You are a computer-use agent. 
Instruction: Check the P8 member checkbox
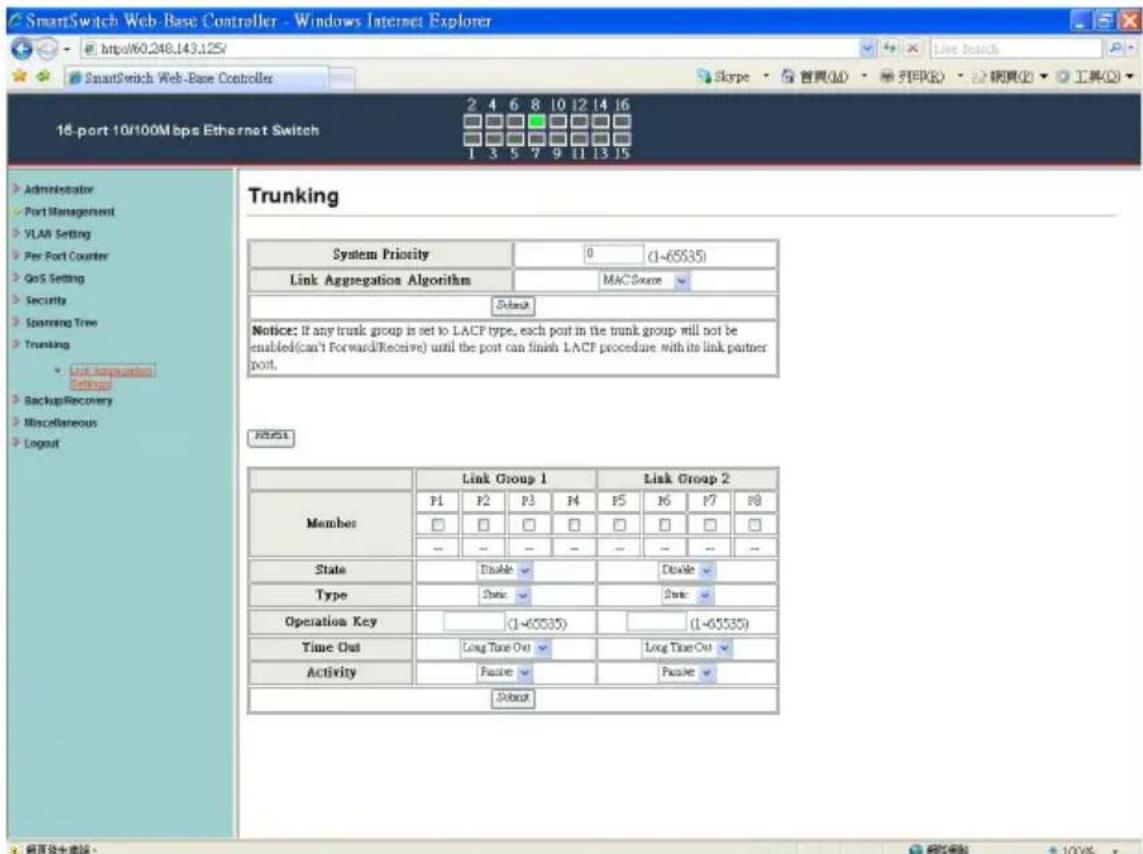click(754, 525)
